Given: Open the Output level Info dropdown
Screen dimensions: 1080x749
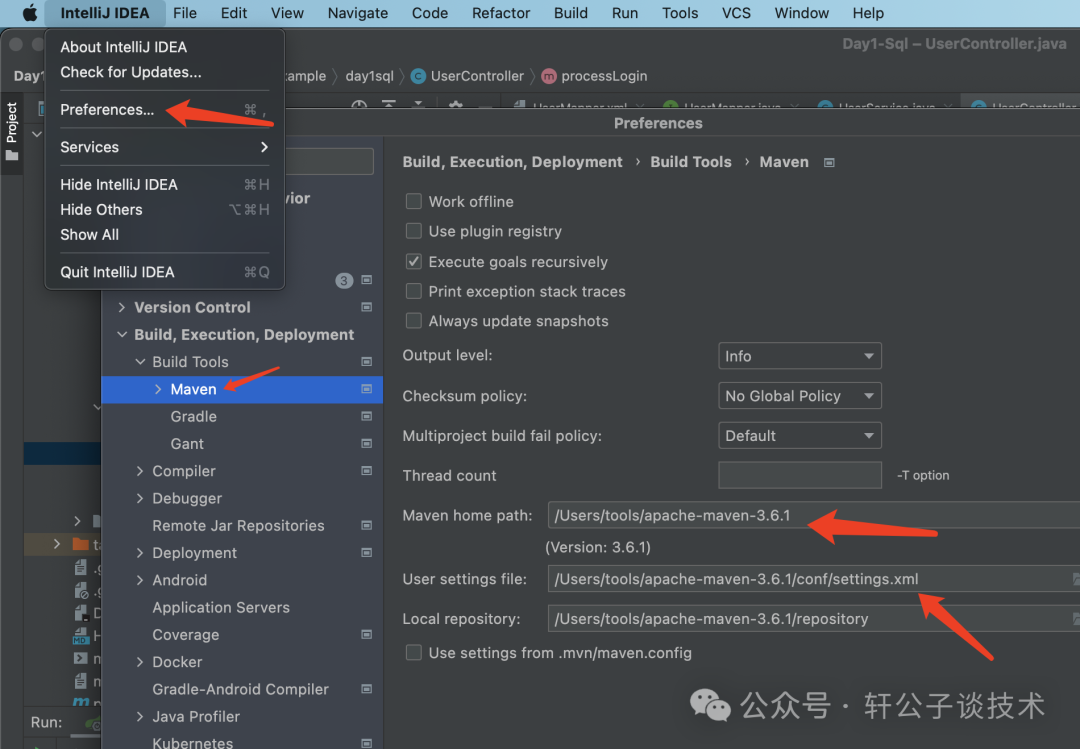Looking at the screenshot, I should pos(799,356).
